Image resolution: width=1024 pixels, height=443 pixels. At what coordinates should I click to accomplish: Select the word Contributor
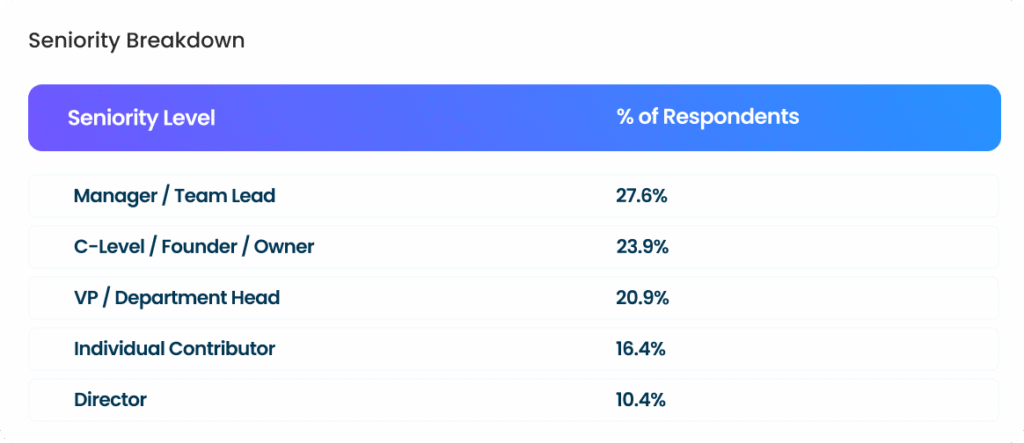(x=224, y=349)
